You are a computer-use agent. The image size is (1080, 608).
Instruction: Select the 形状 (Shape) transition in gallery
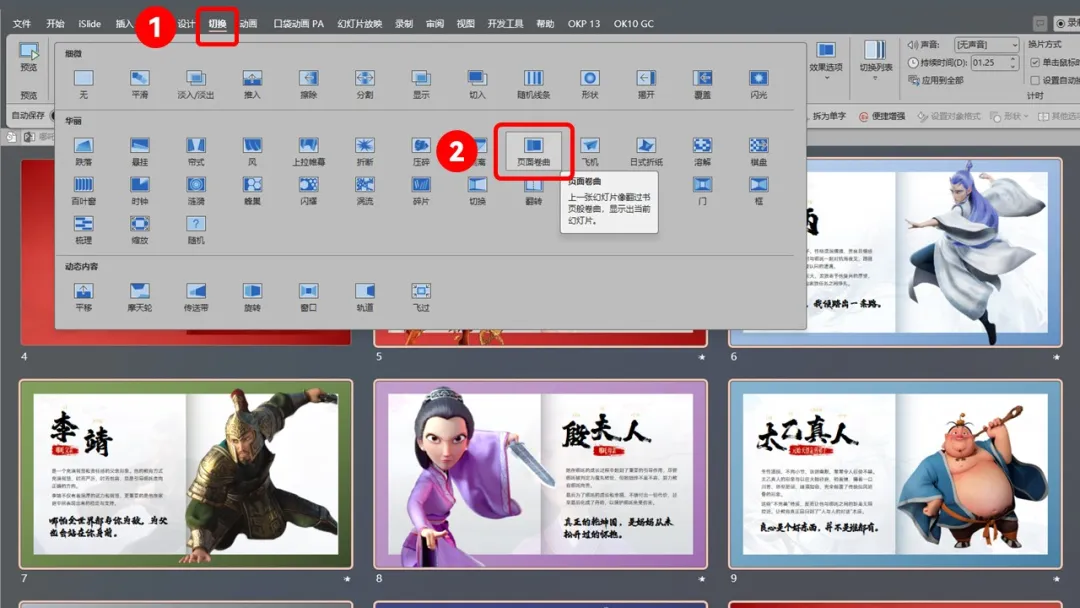(x=590, y=84)
